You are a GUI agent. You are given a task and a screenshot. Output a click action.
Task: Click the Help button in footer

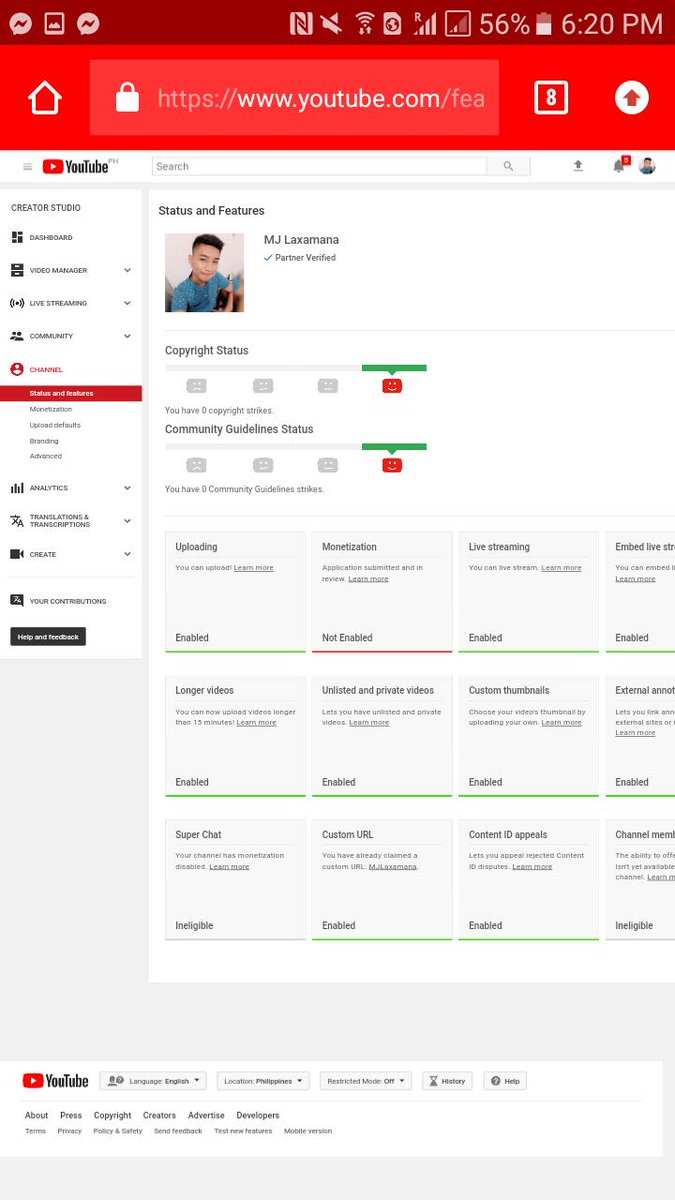pos(506,1081)
